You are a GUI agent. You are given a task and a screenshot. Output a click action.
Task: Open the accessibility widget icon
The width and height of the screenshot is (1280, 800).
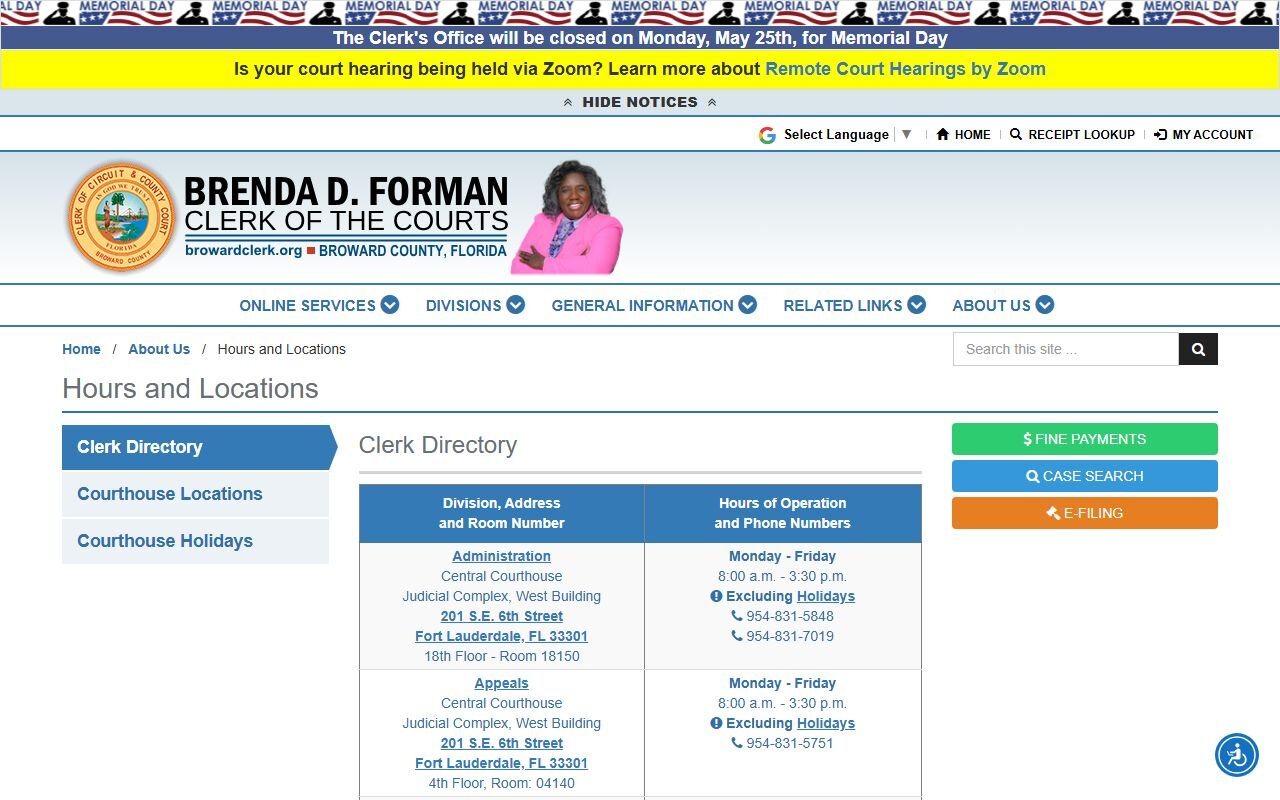(1237, 755)
